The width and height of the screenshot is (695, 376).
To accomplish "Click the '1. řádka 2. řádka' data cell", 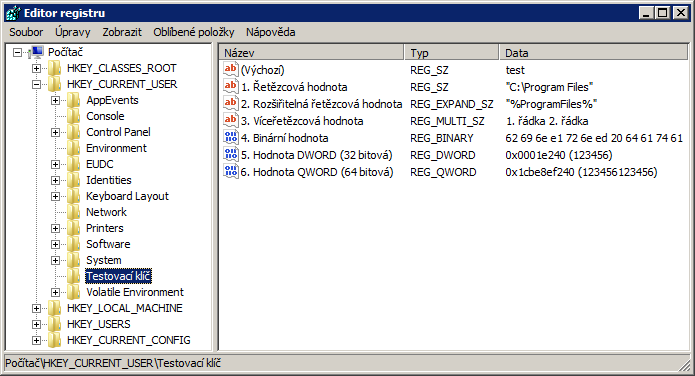I will 547,121.
